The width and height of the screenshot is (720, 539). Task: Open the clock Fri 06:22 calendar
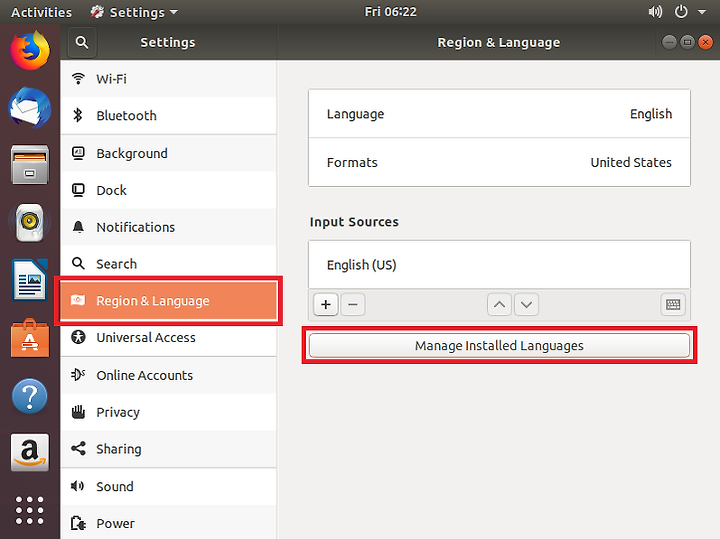tap(390, 12)
